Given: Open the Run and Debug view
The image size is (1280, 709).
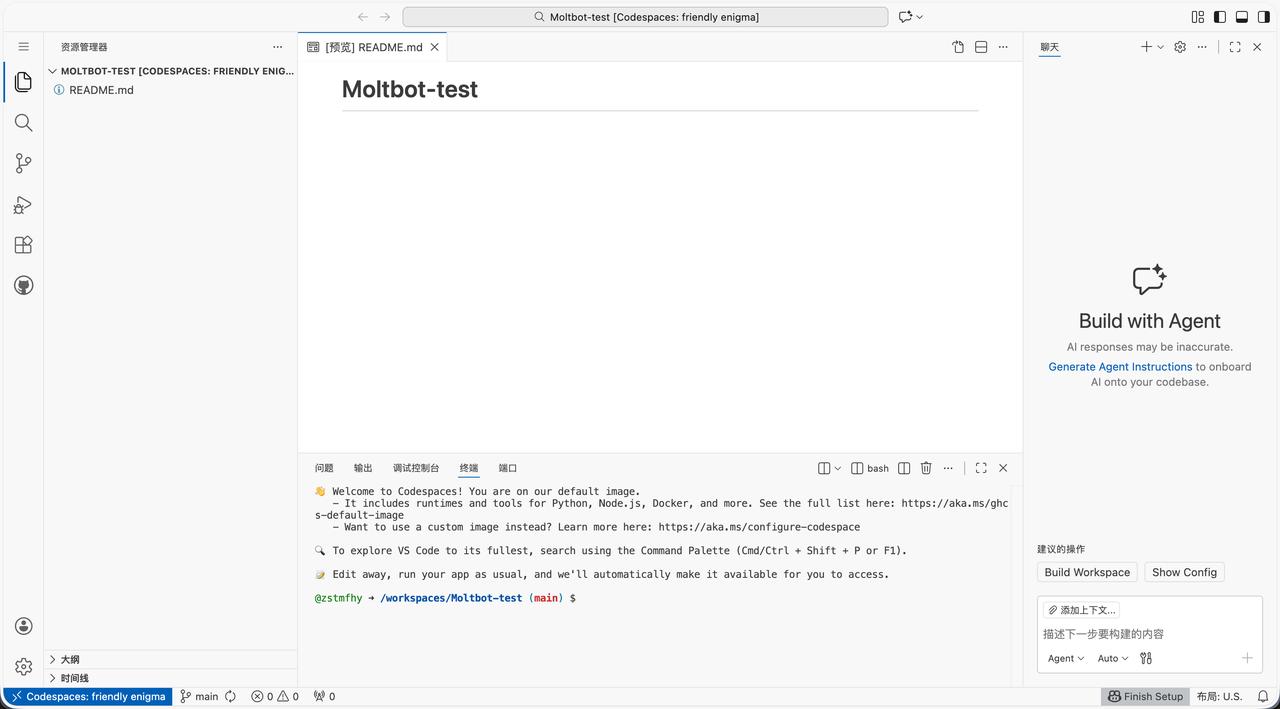Looking at the screenshot, I should tap(23, 204).
